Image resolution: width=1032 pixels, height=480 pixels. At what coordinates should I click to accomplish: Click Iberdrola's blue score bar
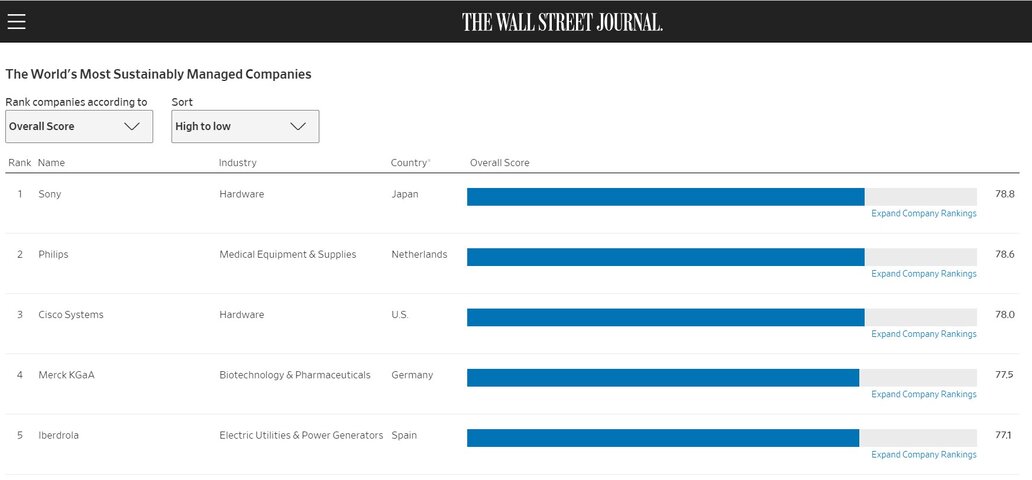click(x=663, y=438)
